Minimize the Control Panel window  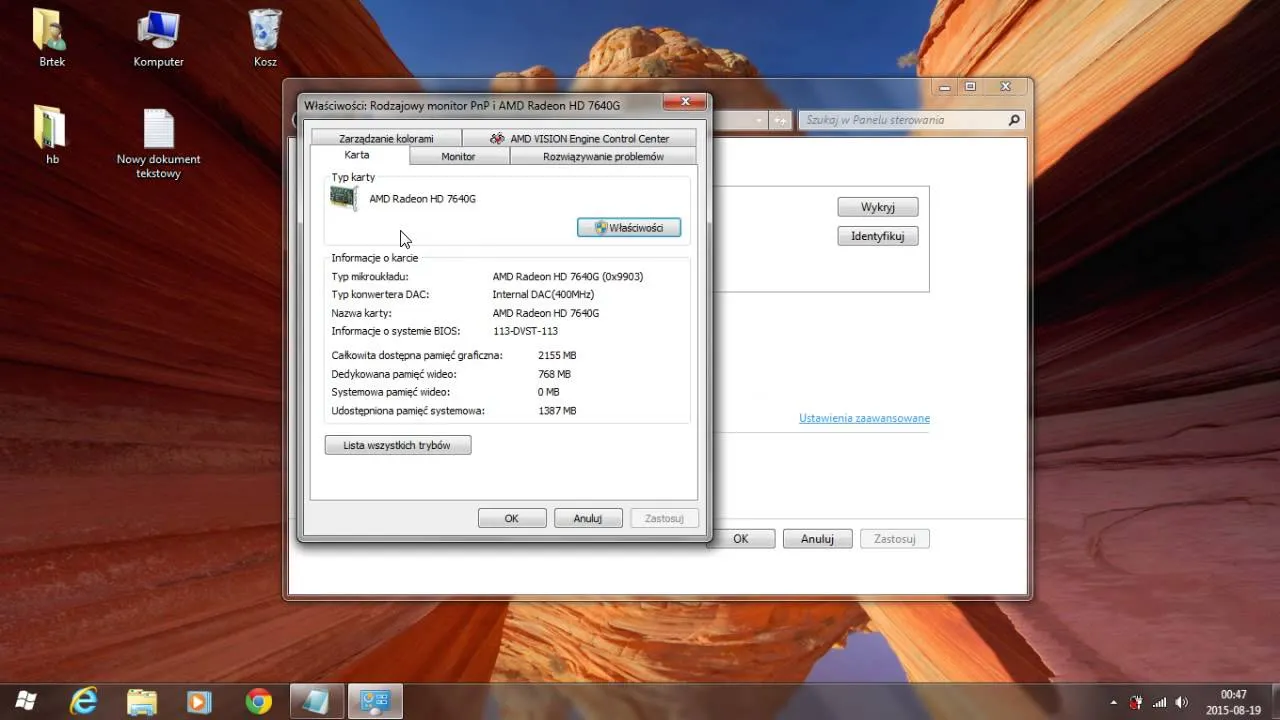(945, 87)
